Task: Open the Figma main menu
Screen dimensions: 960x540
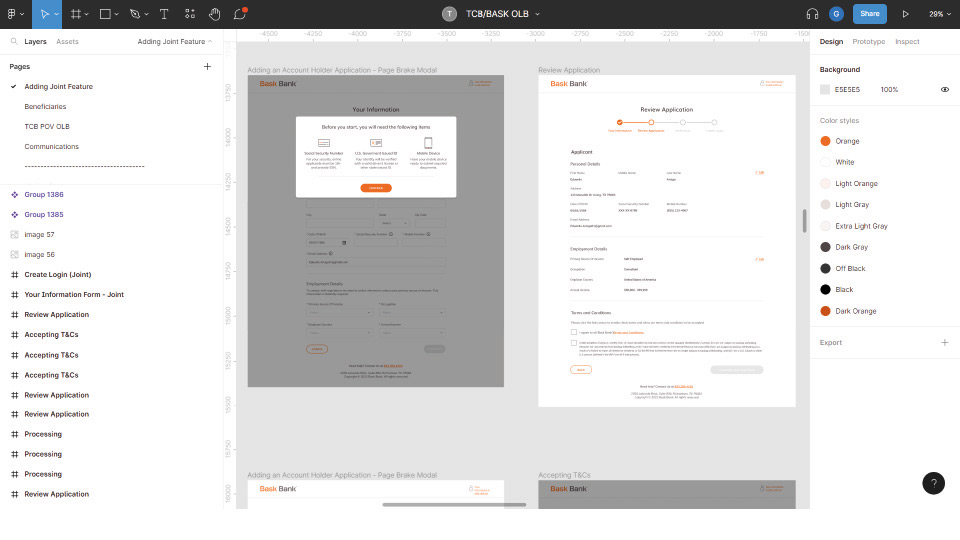Action: point(12,13)
